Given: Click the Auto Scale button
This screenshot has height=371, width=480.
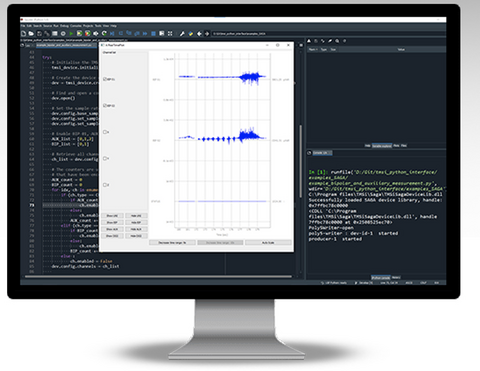Looking at the screenshot, I should pos(268,243).
